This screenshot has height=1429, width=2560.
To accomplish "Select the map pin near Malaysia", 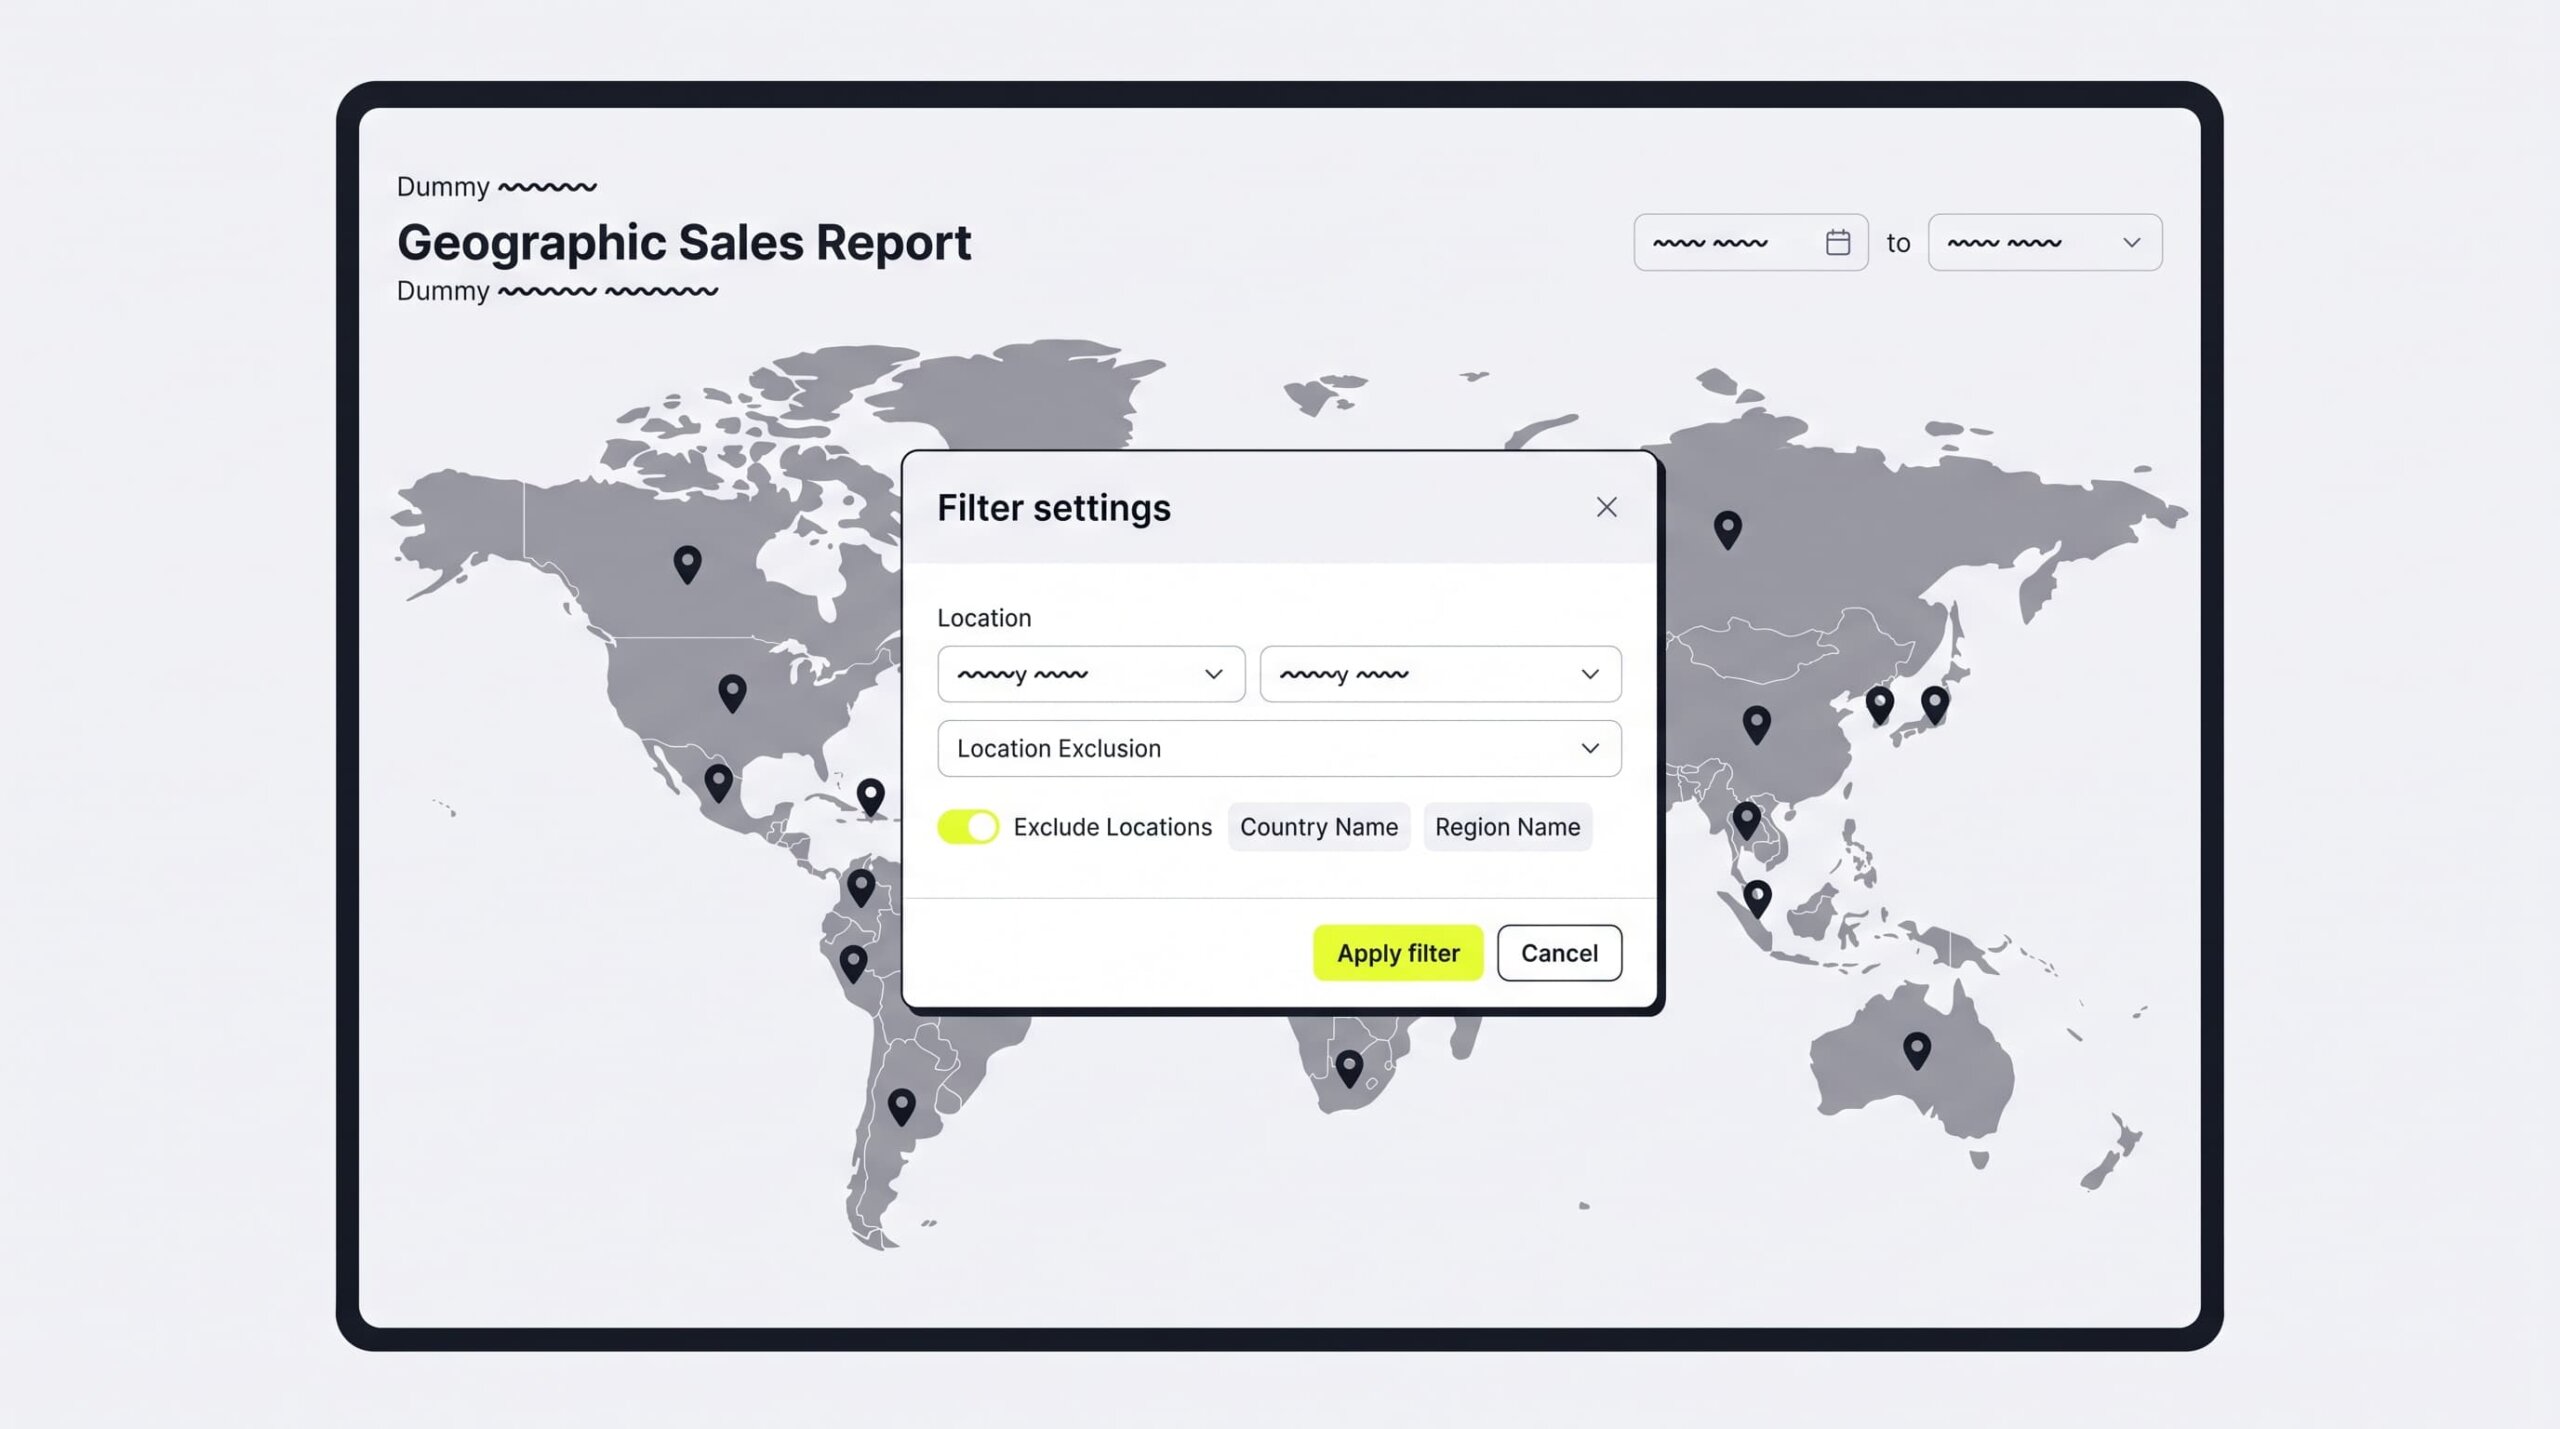I will [x=1757, y=899].
